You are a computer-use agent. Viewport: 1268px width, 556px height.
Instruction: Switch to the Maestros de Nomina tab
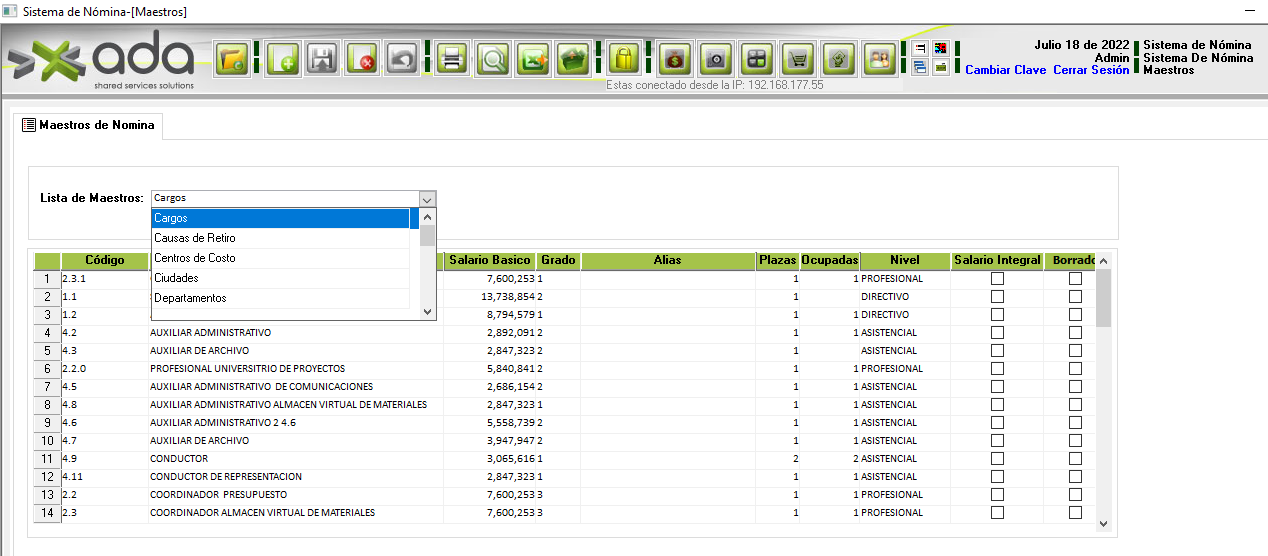pyautogui.click(x=88, y=126)
